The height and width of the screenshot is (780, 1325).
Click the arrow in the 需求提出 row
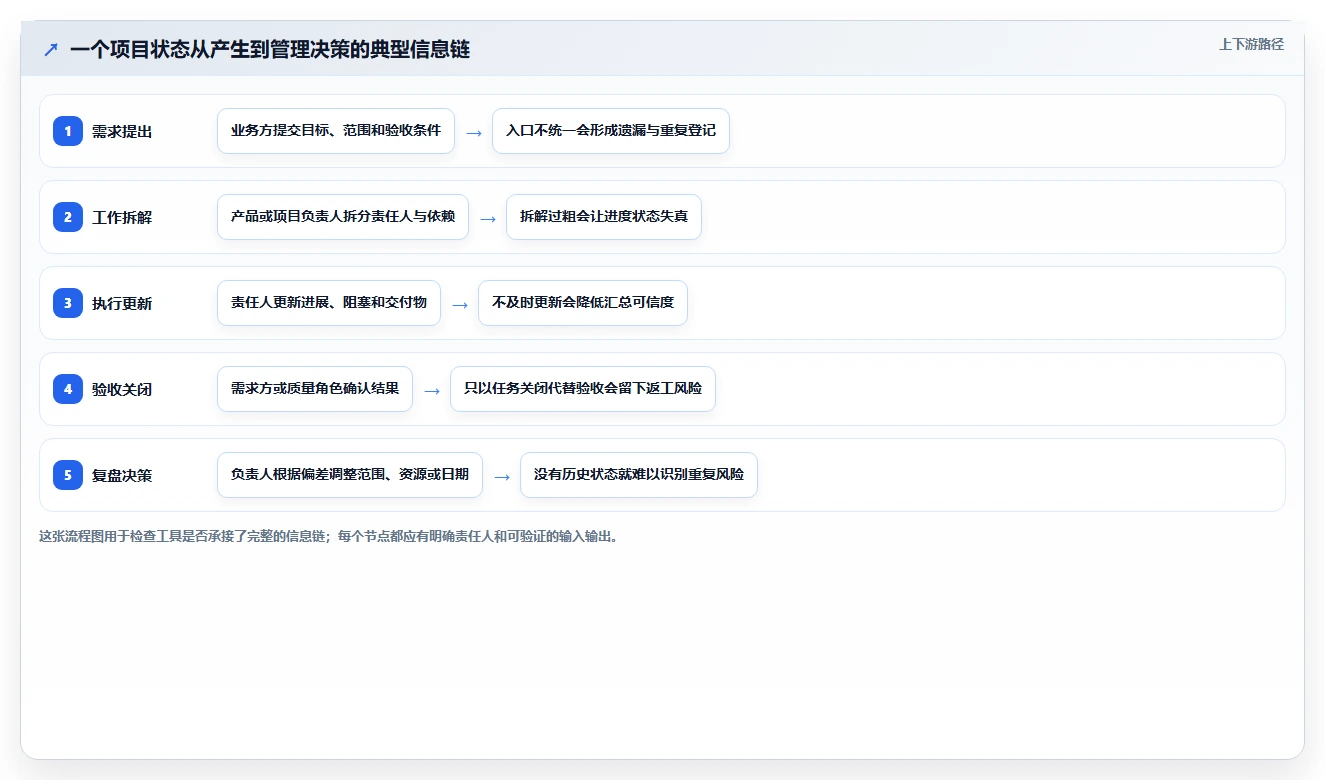474,132
